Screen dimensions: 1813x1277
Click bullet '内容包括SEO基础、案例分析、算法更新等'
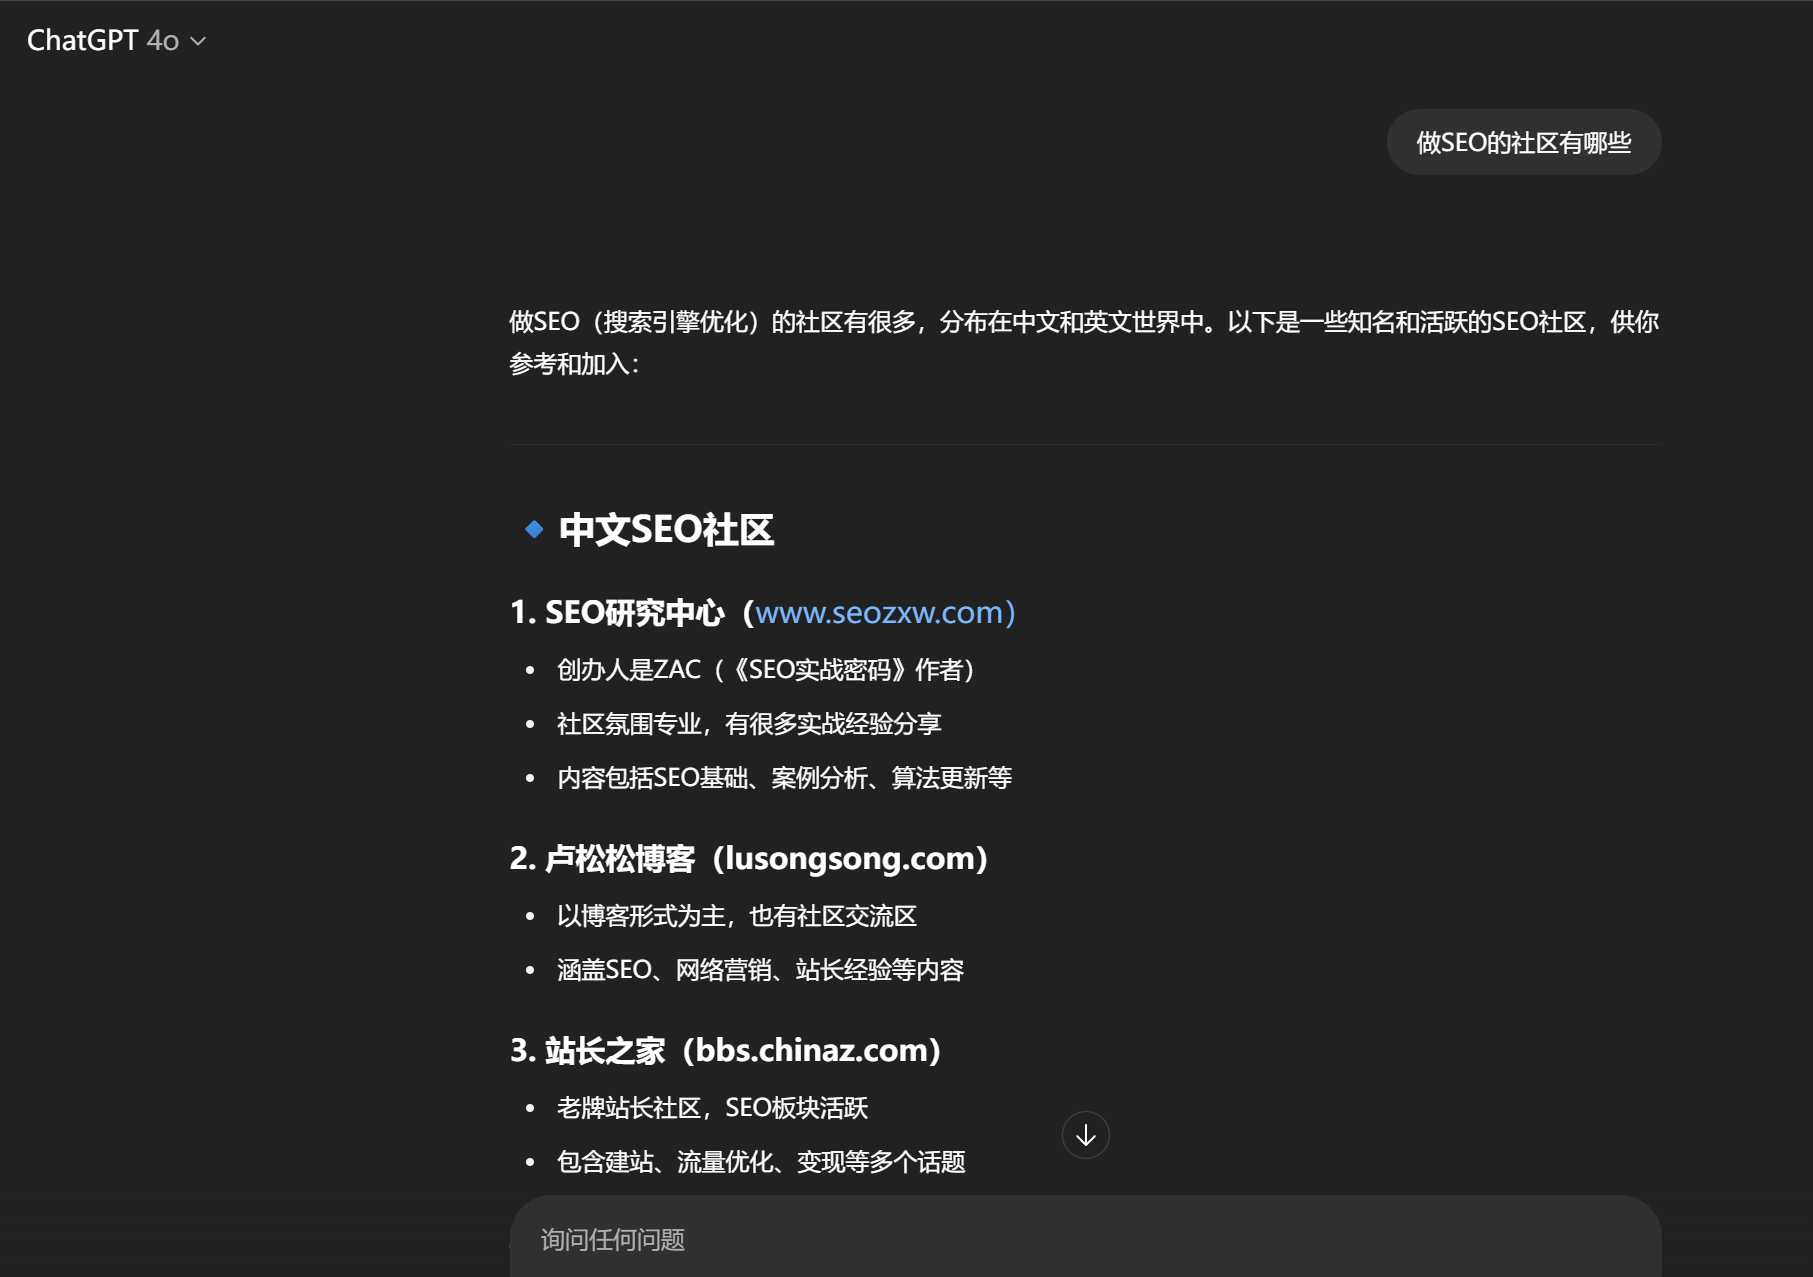coord(784,777)
